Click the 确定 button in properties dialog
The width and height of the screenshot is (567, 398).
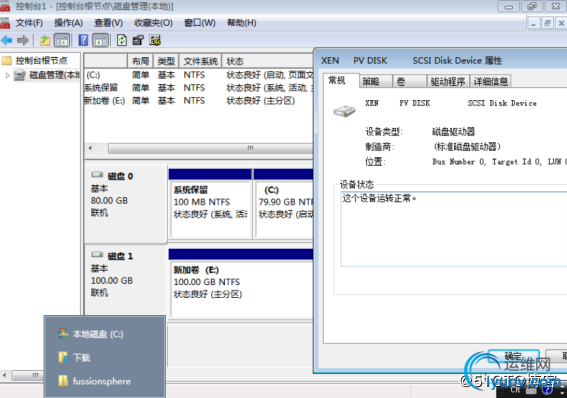(x=513, y=357)
